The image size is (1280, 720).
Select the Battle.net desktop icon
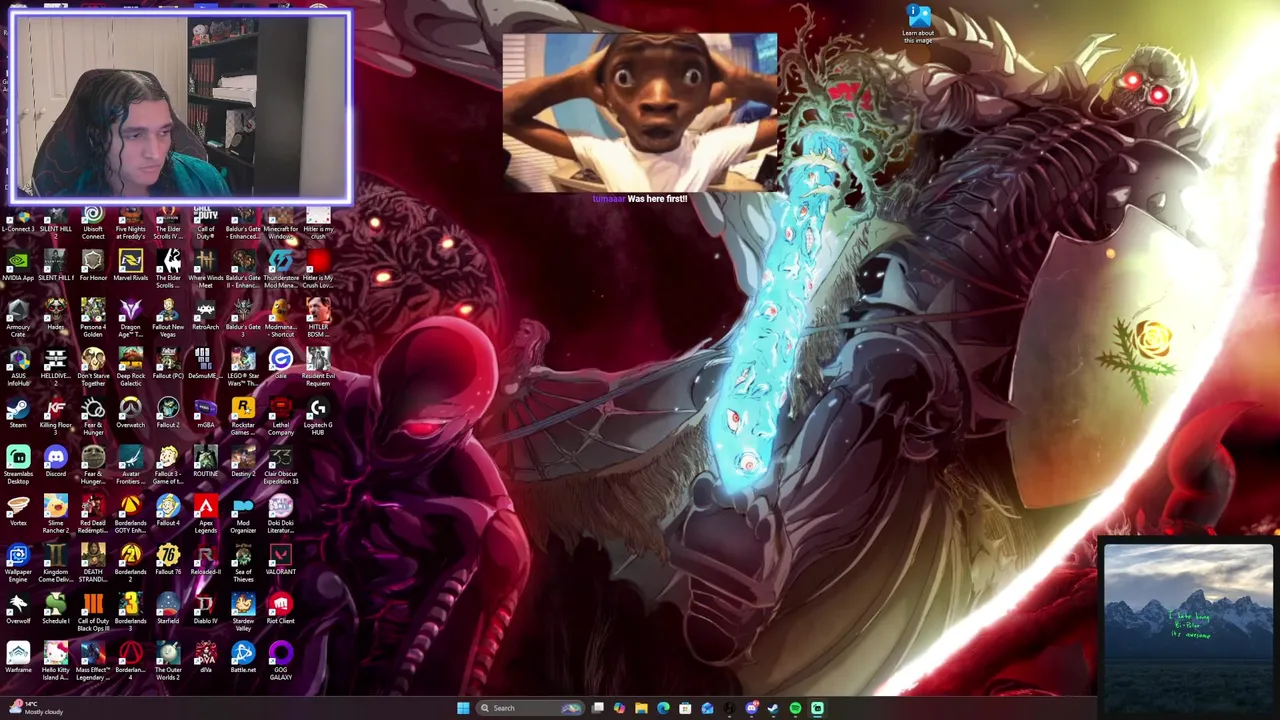point(243,659)
